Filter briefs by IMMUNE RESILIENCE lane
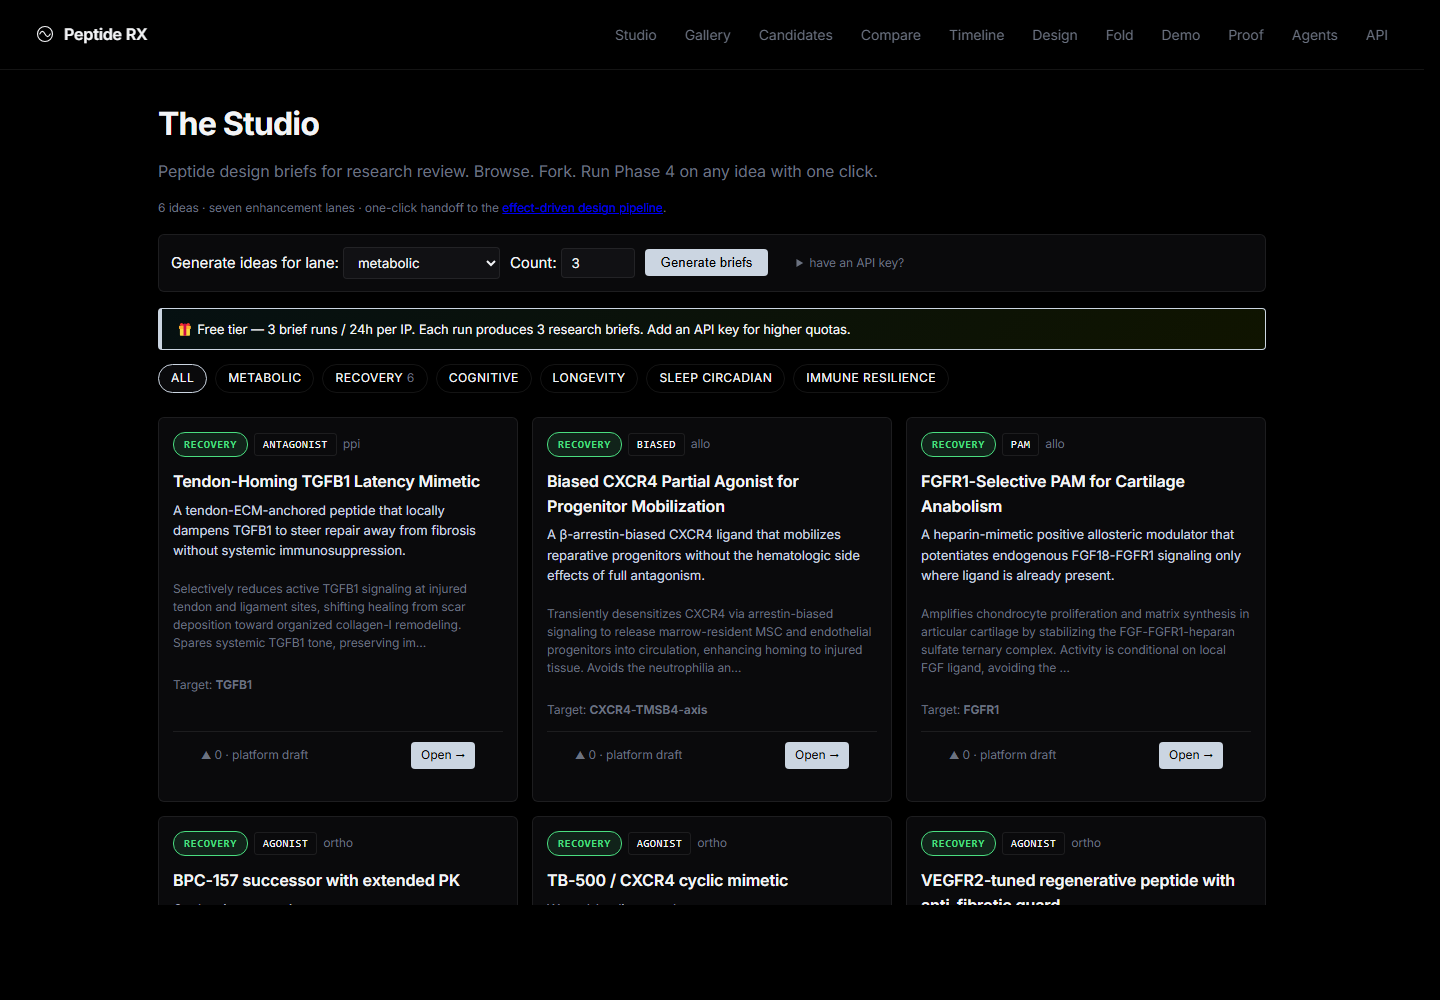1440x1000 pixels. [871, 378]
